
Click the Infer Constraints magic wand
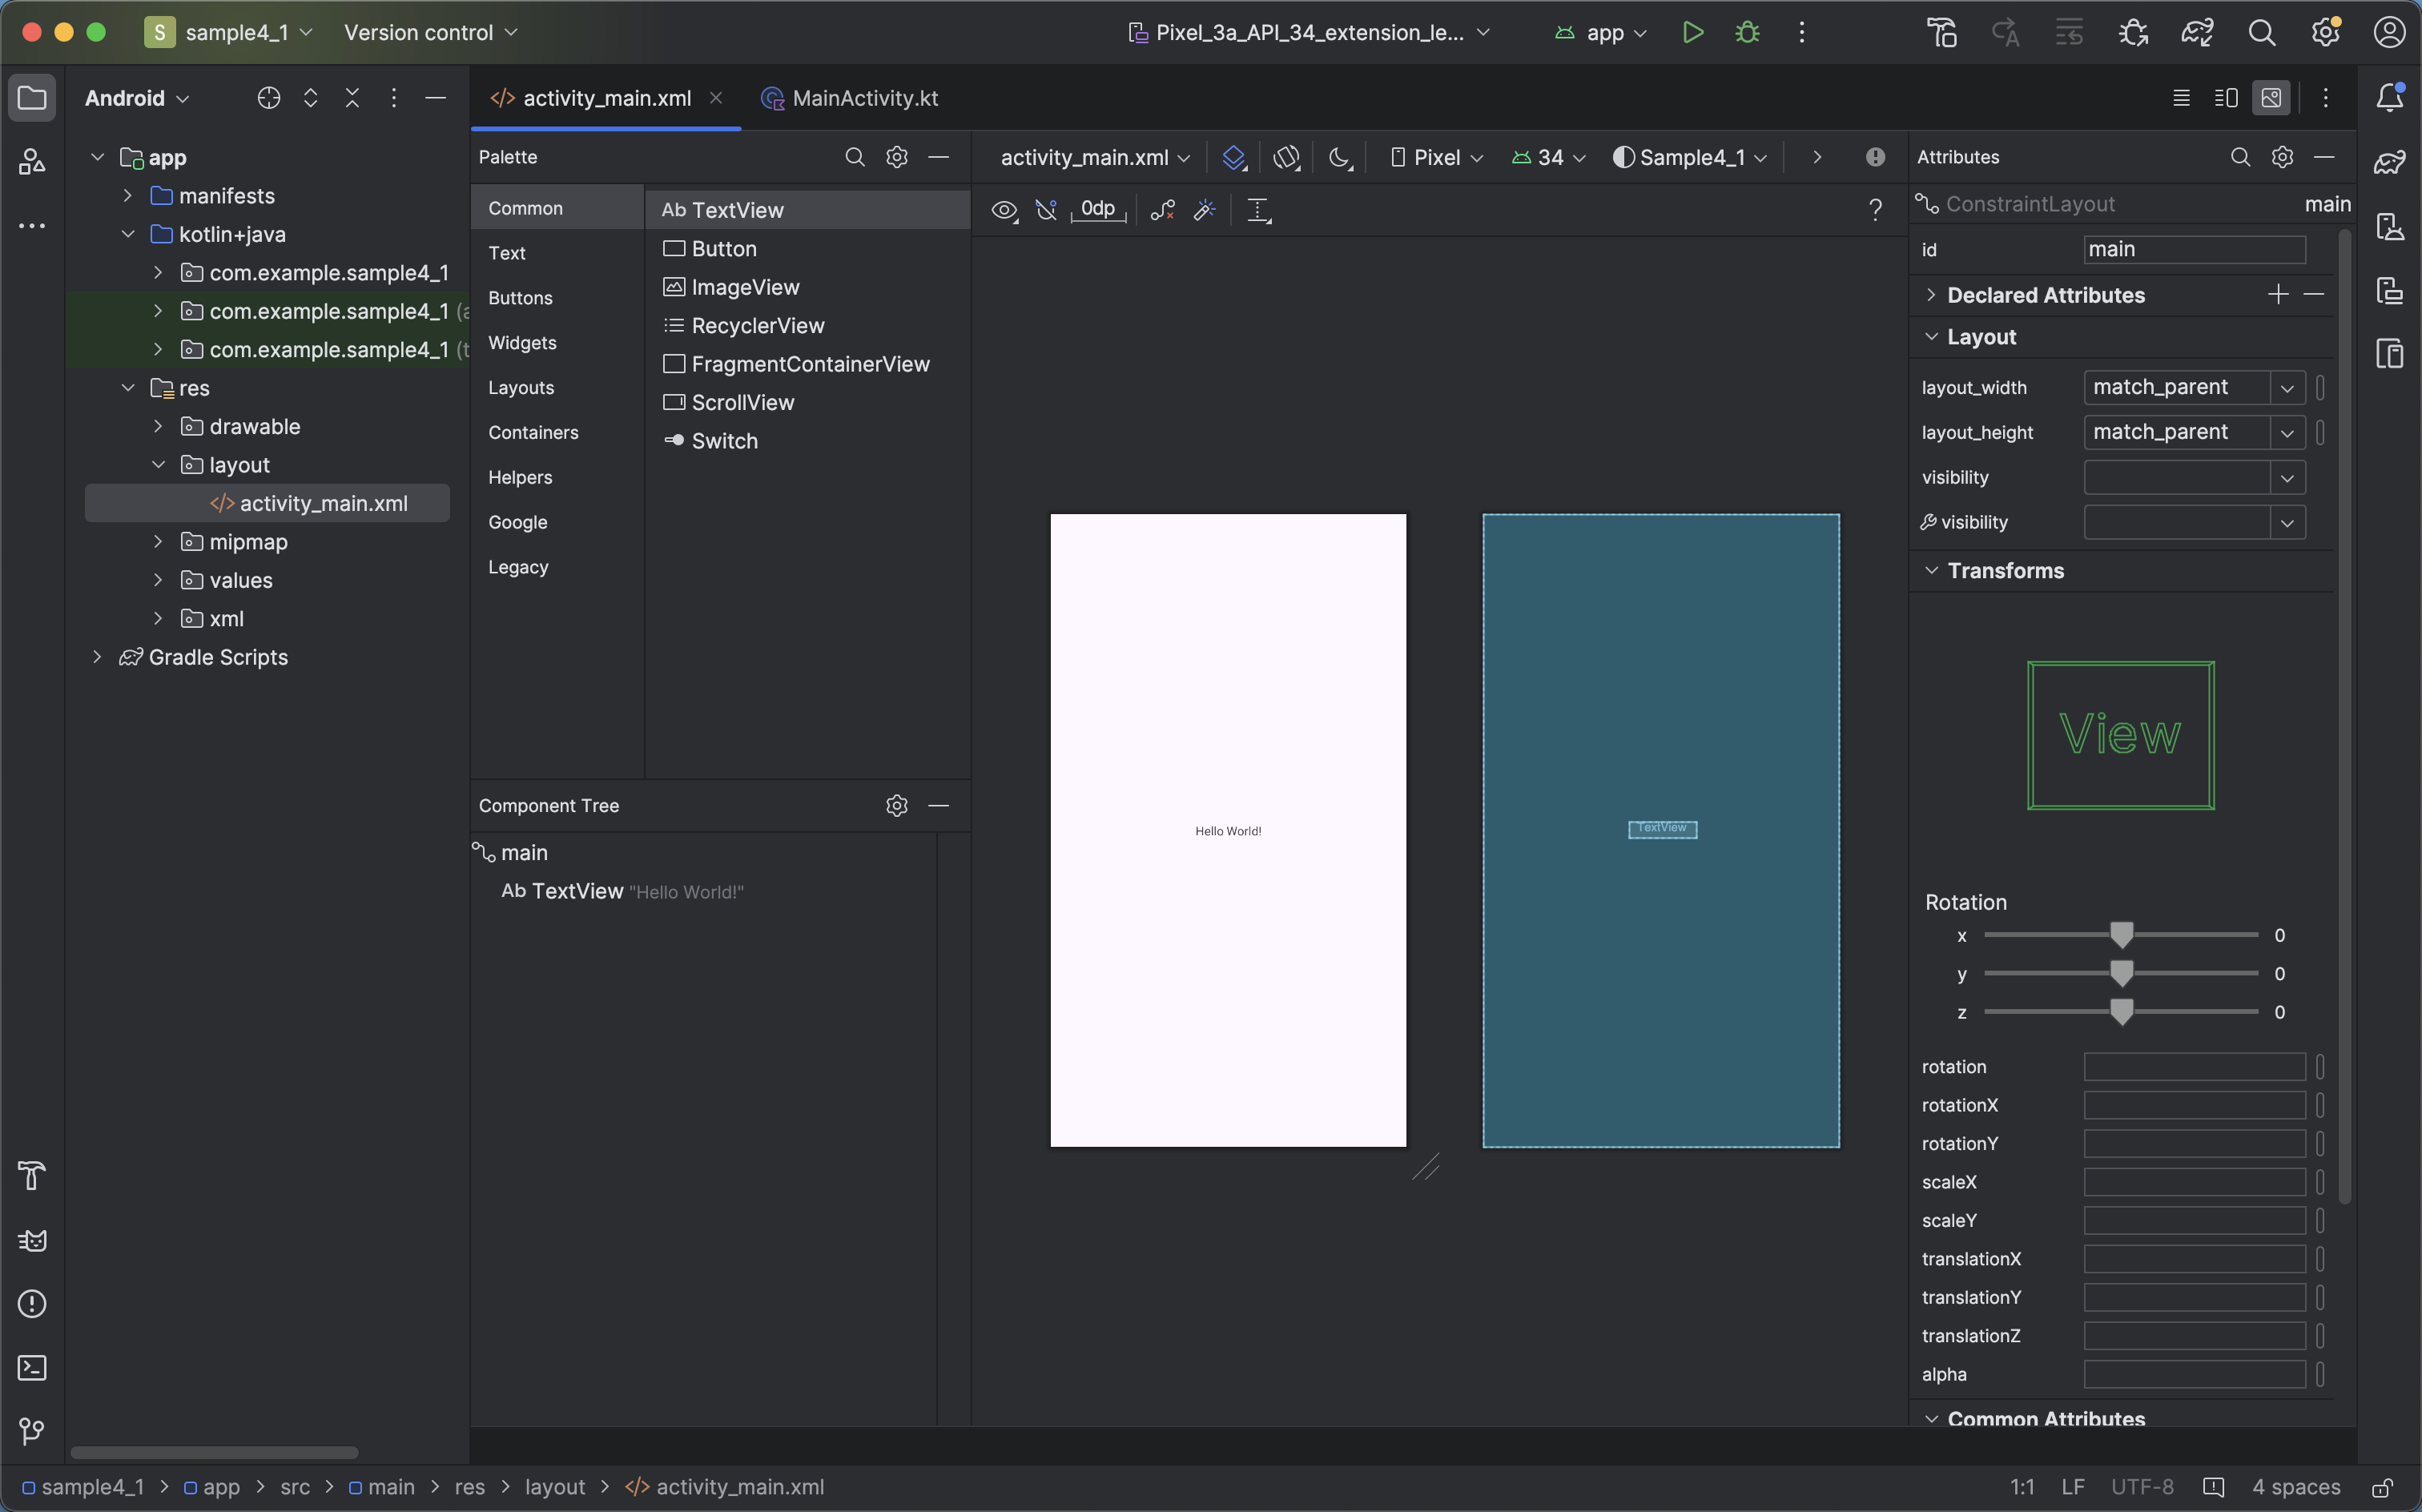click(x=1204, y=210)
